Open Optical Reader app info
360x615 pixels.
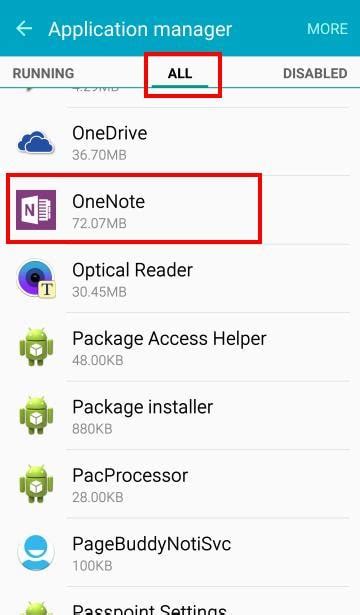(180, 278)
